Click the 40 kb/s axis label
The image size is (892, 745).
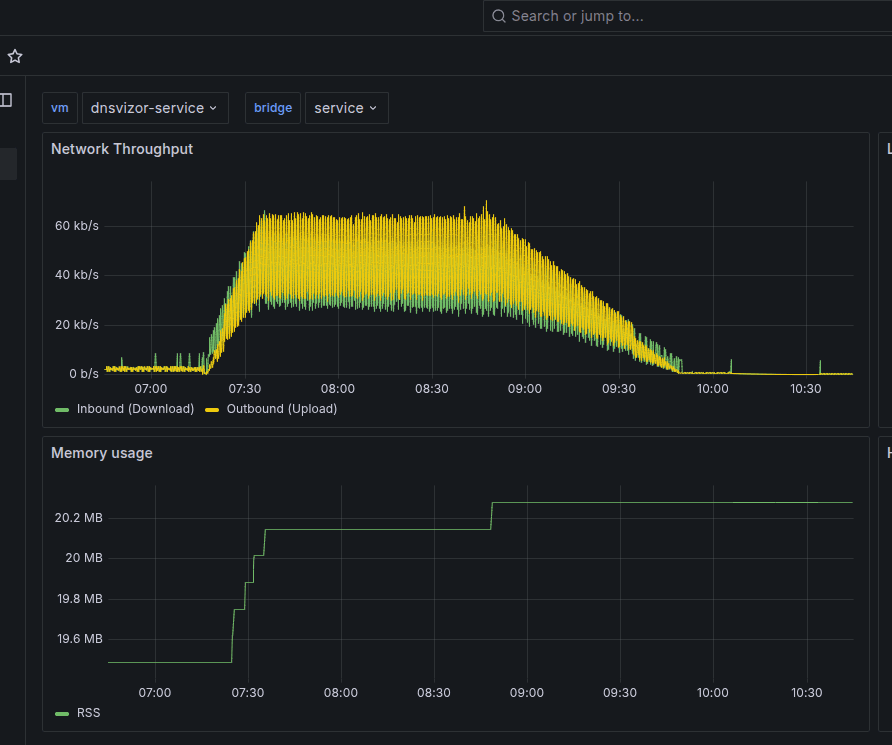tap(77, 275)
